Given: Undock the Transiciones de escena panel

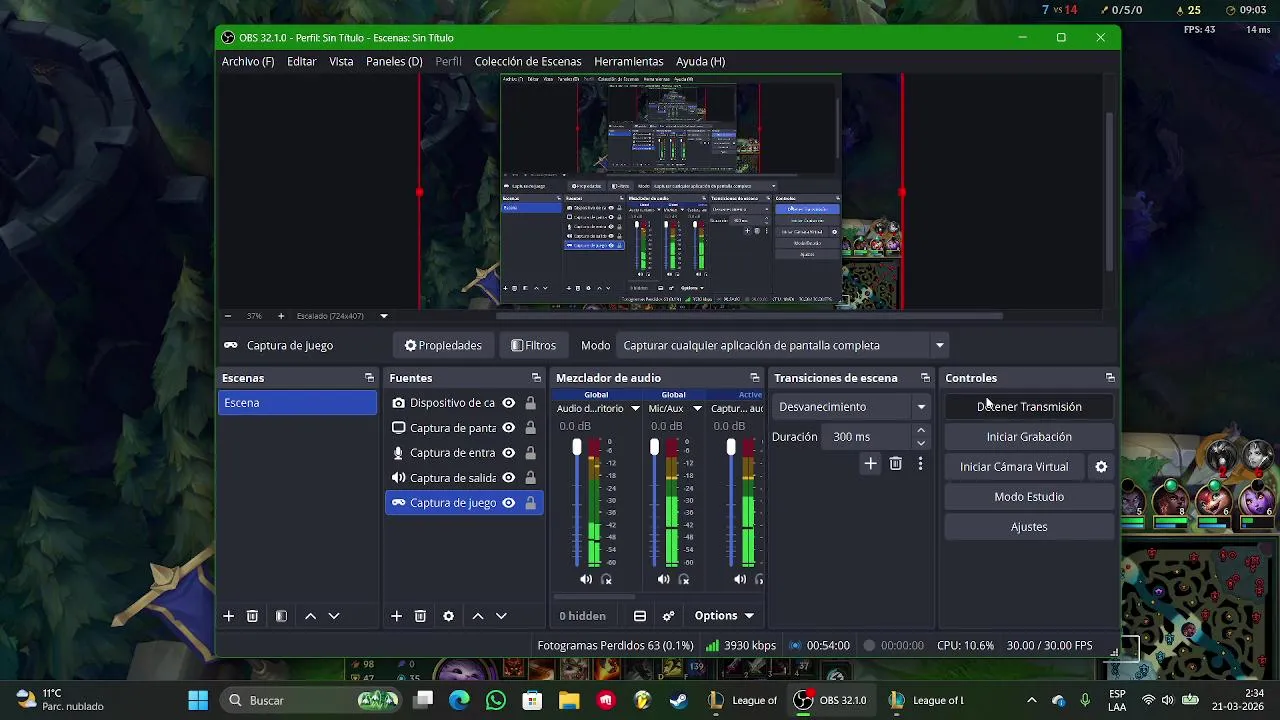Looking at the screenshot, I should (925, 378).
